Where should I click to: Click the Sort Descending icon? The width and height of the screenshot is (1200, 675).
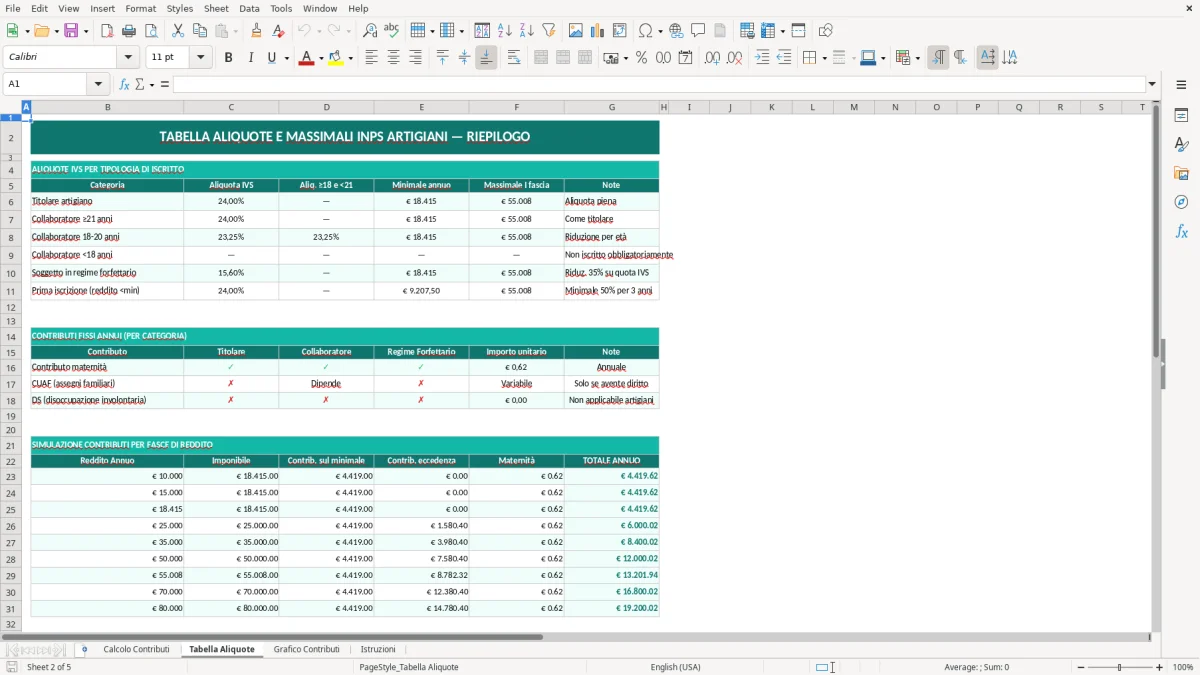(x=527, y=31)
